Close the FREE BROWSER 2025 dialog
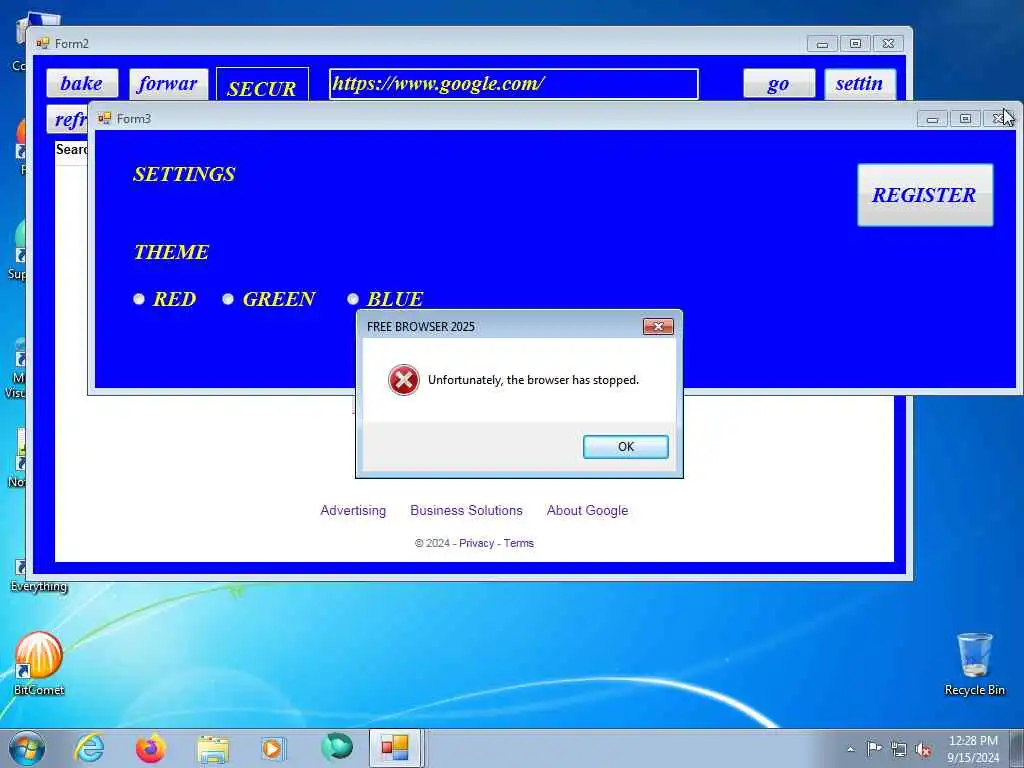 click(658, 327)
